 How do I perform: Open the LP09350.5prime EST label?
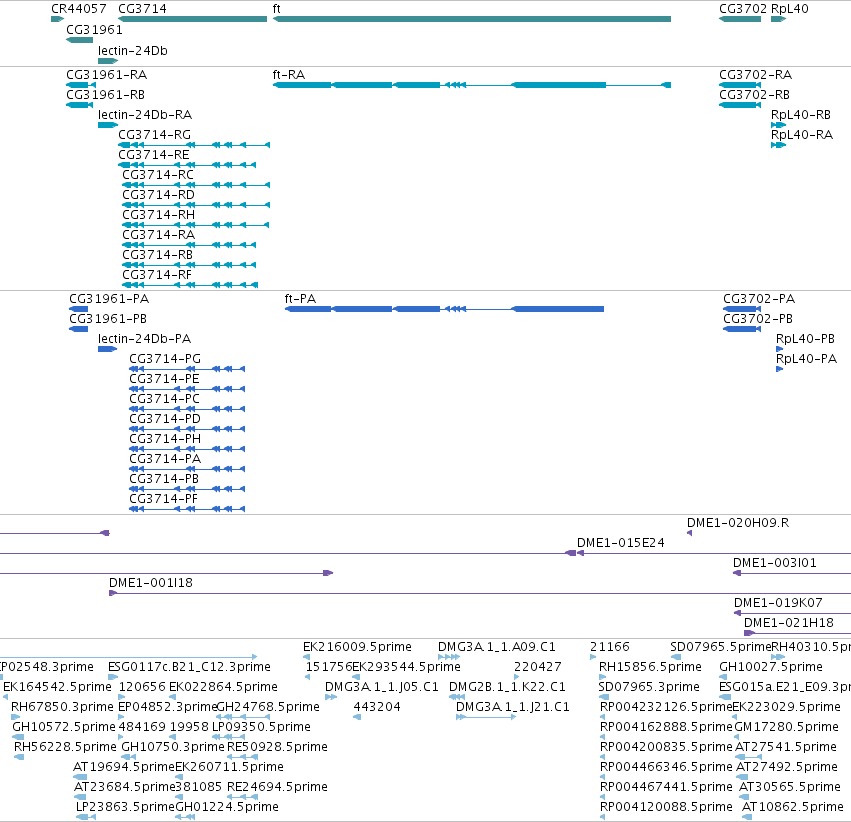tap(261, 728)
